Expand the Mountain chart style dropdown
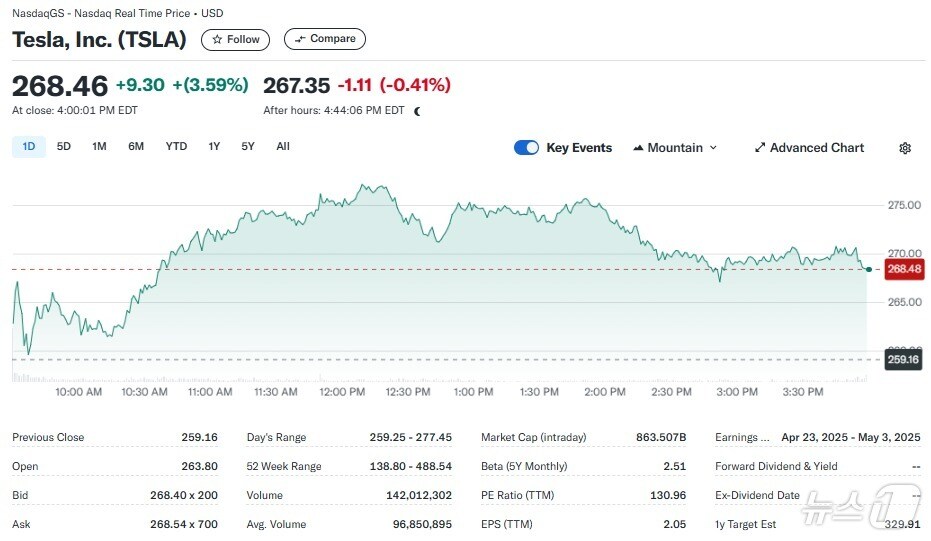This screenshot has height=541, width=931. coord(712,148)
